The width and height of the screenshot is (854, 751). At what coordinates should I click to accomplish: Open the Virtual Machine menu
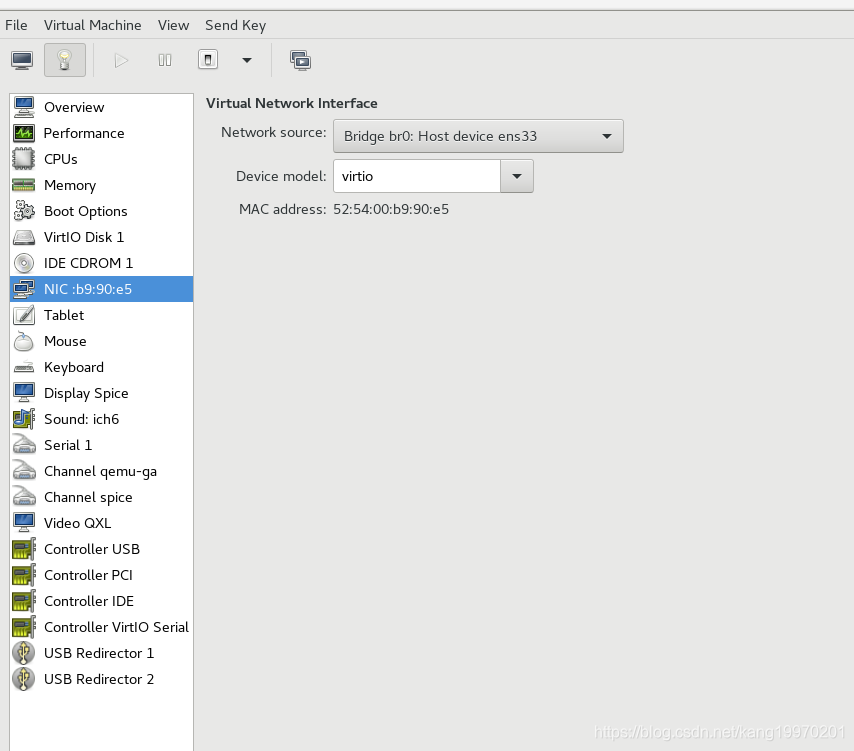[93, 25]
